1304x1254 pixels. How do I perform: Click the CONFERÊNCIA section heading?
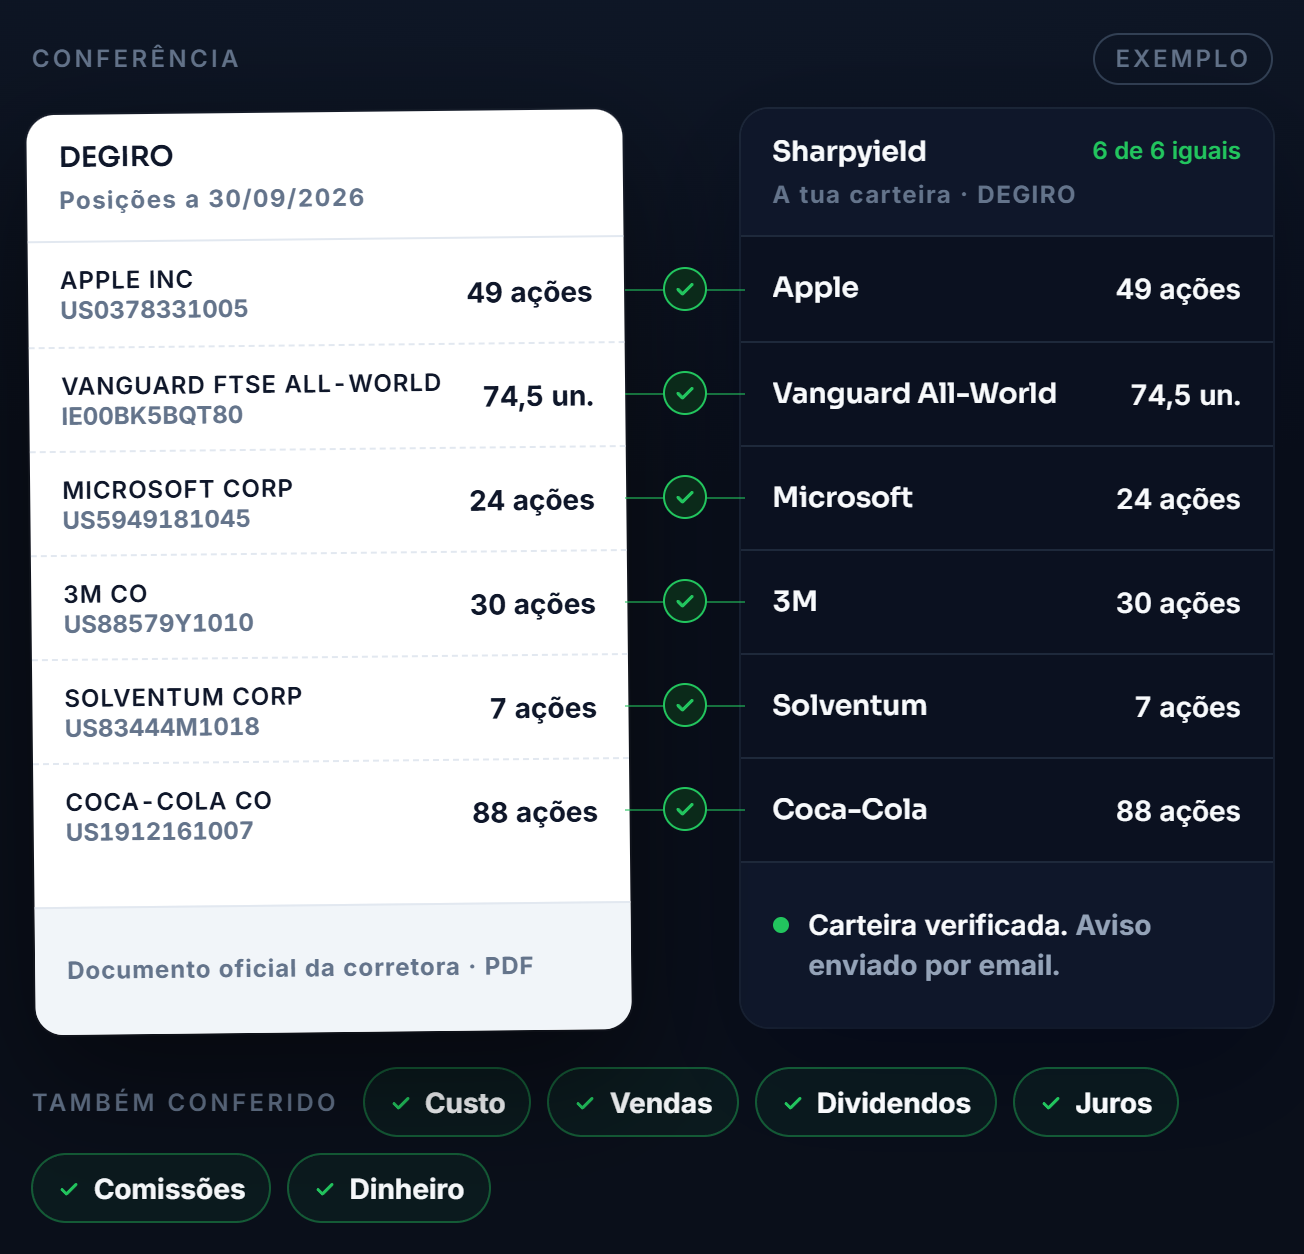coord(136,59)
